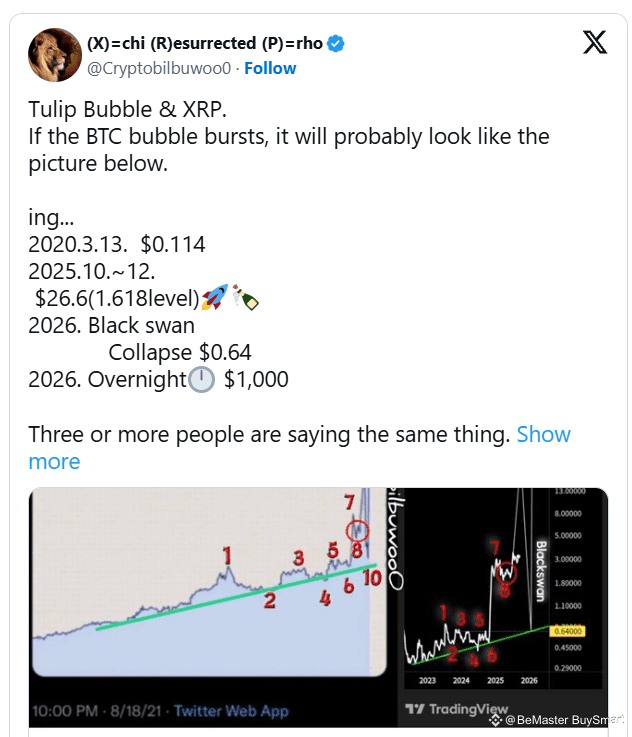Image resolution: width=632 pixels, height=737 pixels.
Task: Click the blue verified badge
Action: click(x=336, y=43)
